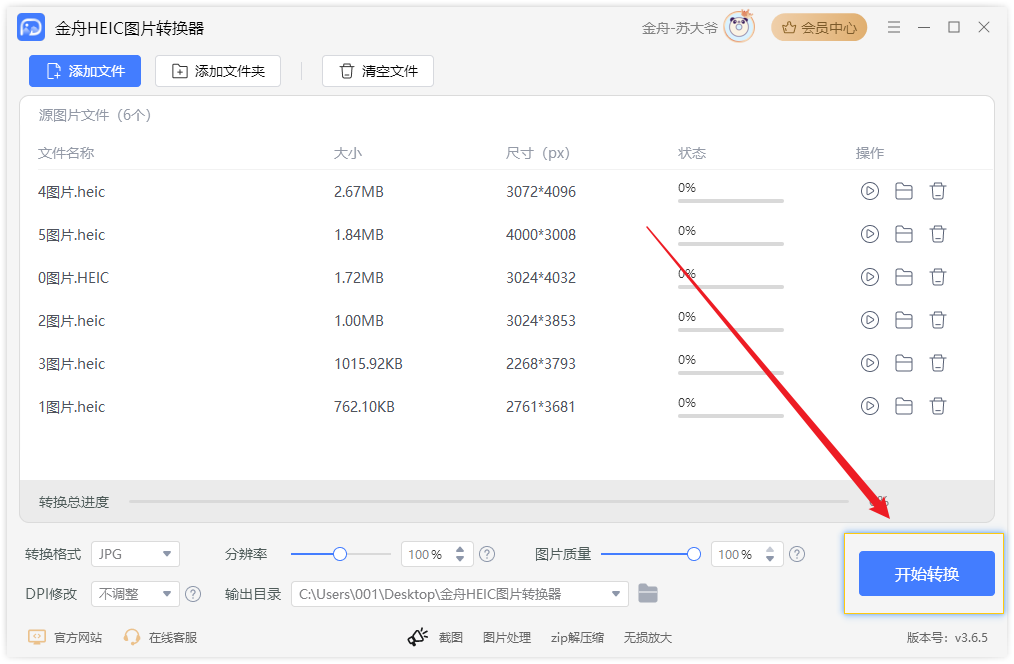Click the trash icon for 1图片.heic
Screen dimensions: 1014x664
[938, 406]
